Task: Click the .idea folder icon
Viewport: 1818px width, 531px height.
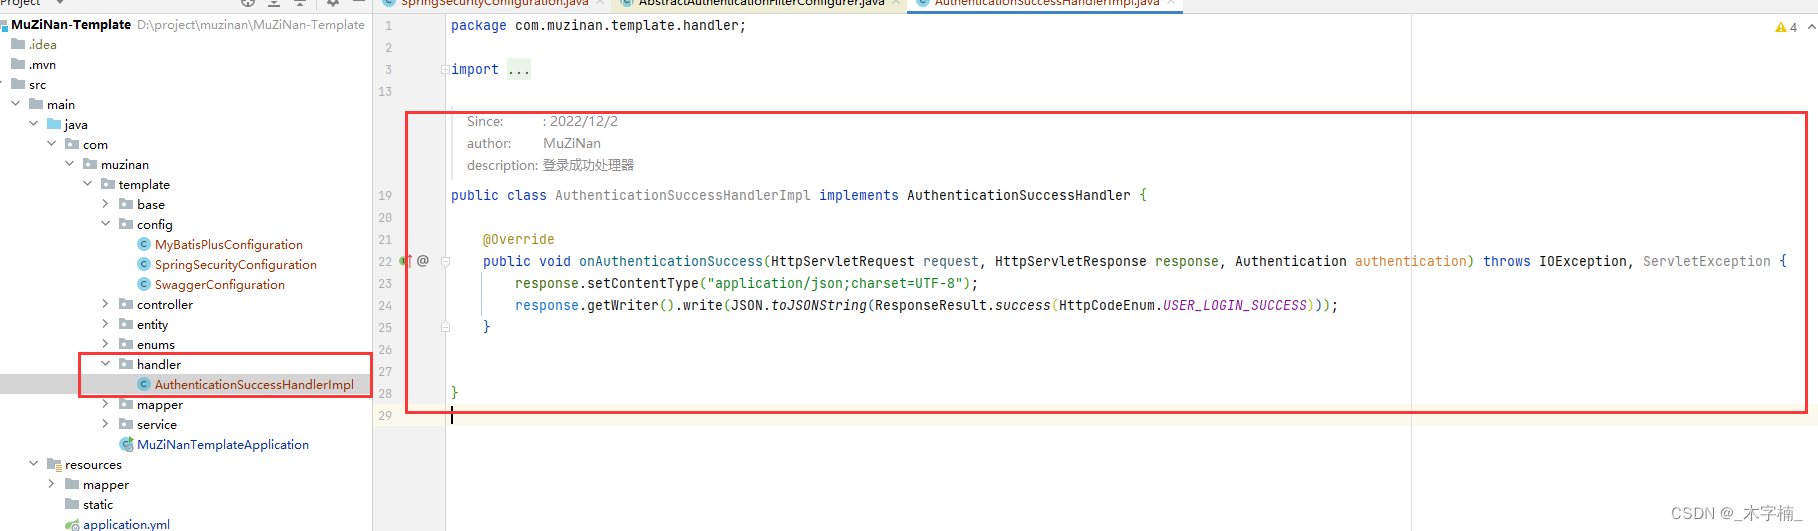Action: [18, 44]
